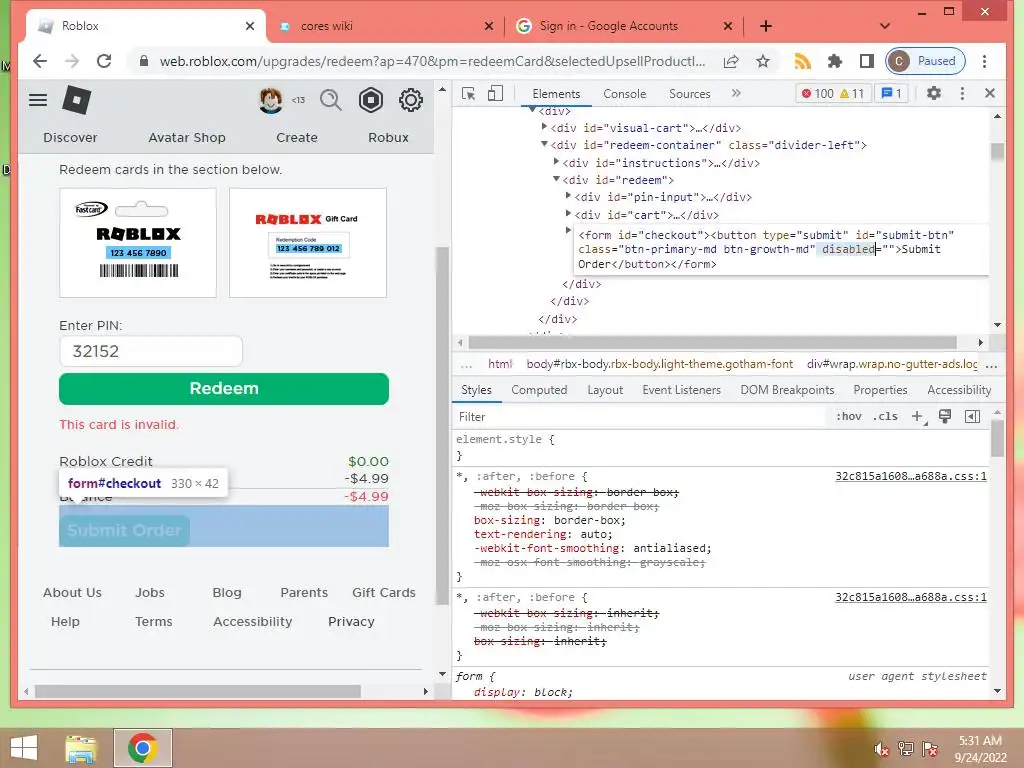Open the Gift Cards footer link
1024x768 pixels.
point(384,592)
